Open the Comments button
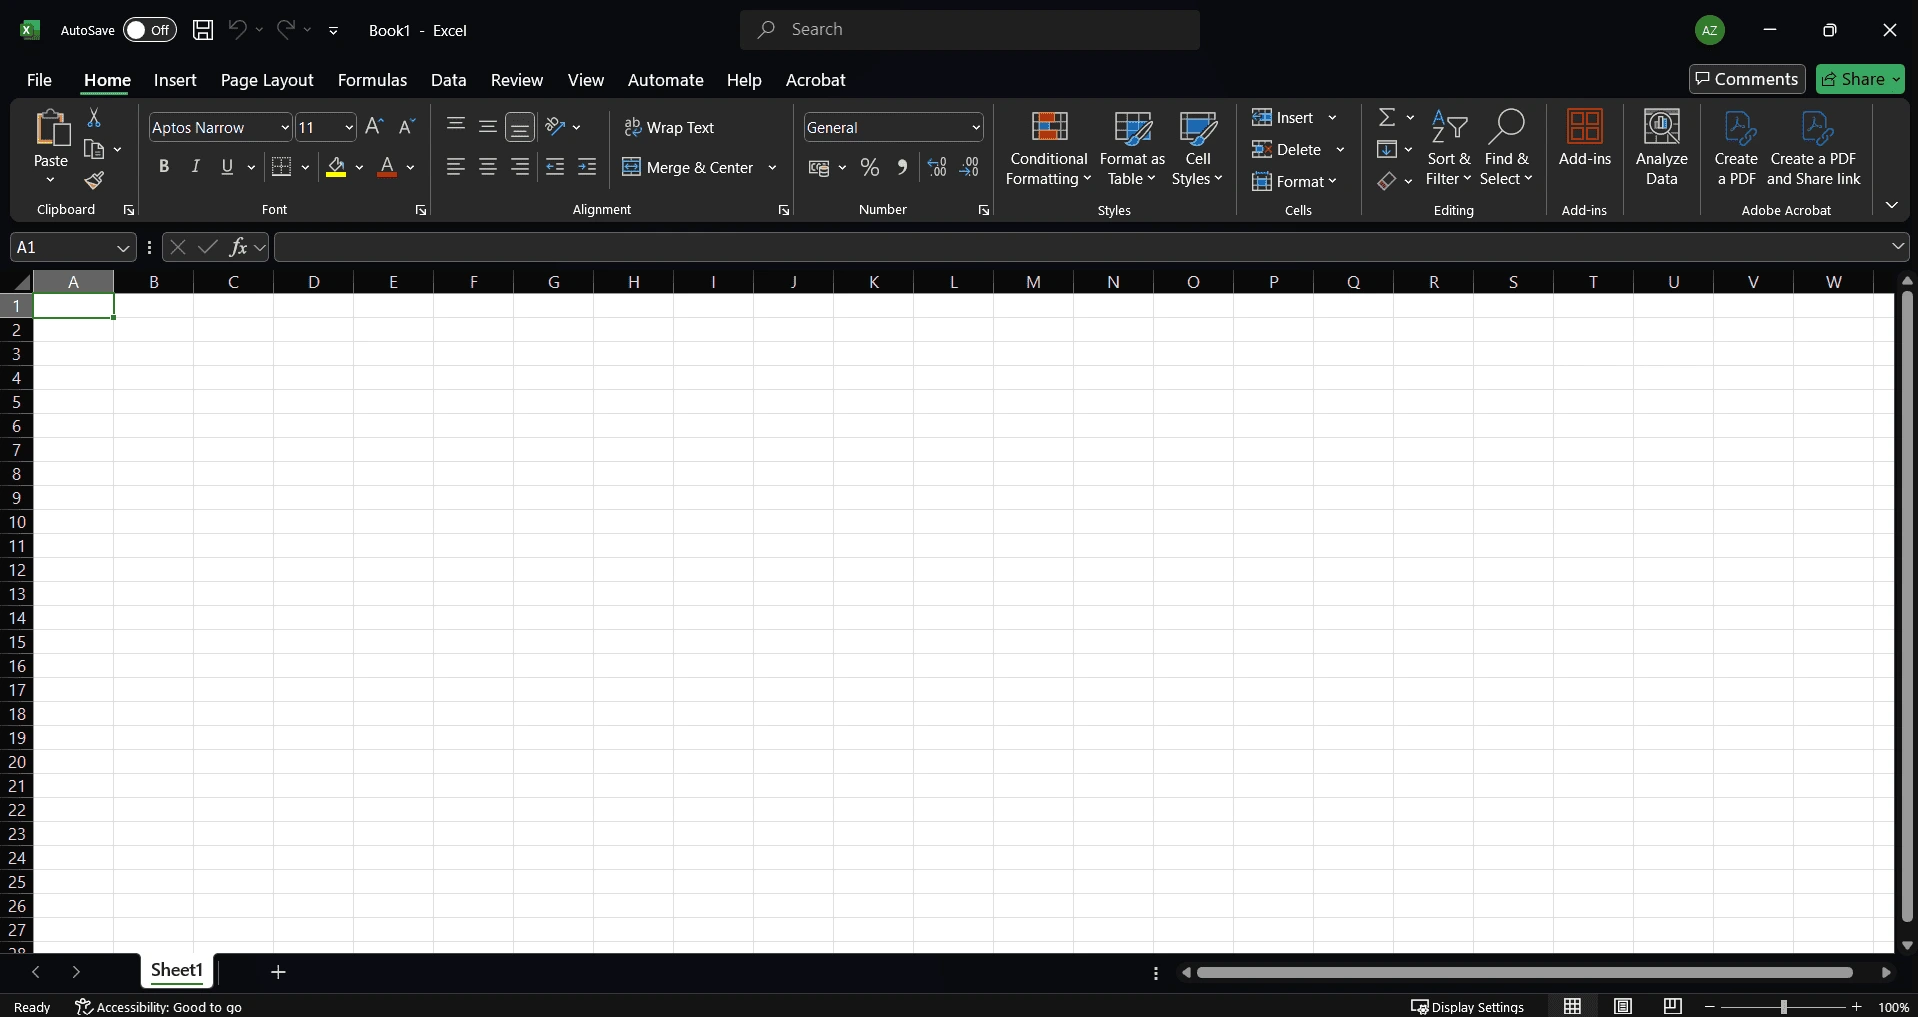The image size is (1918, 1017). pyautogui.click(x=1746, y=79)
